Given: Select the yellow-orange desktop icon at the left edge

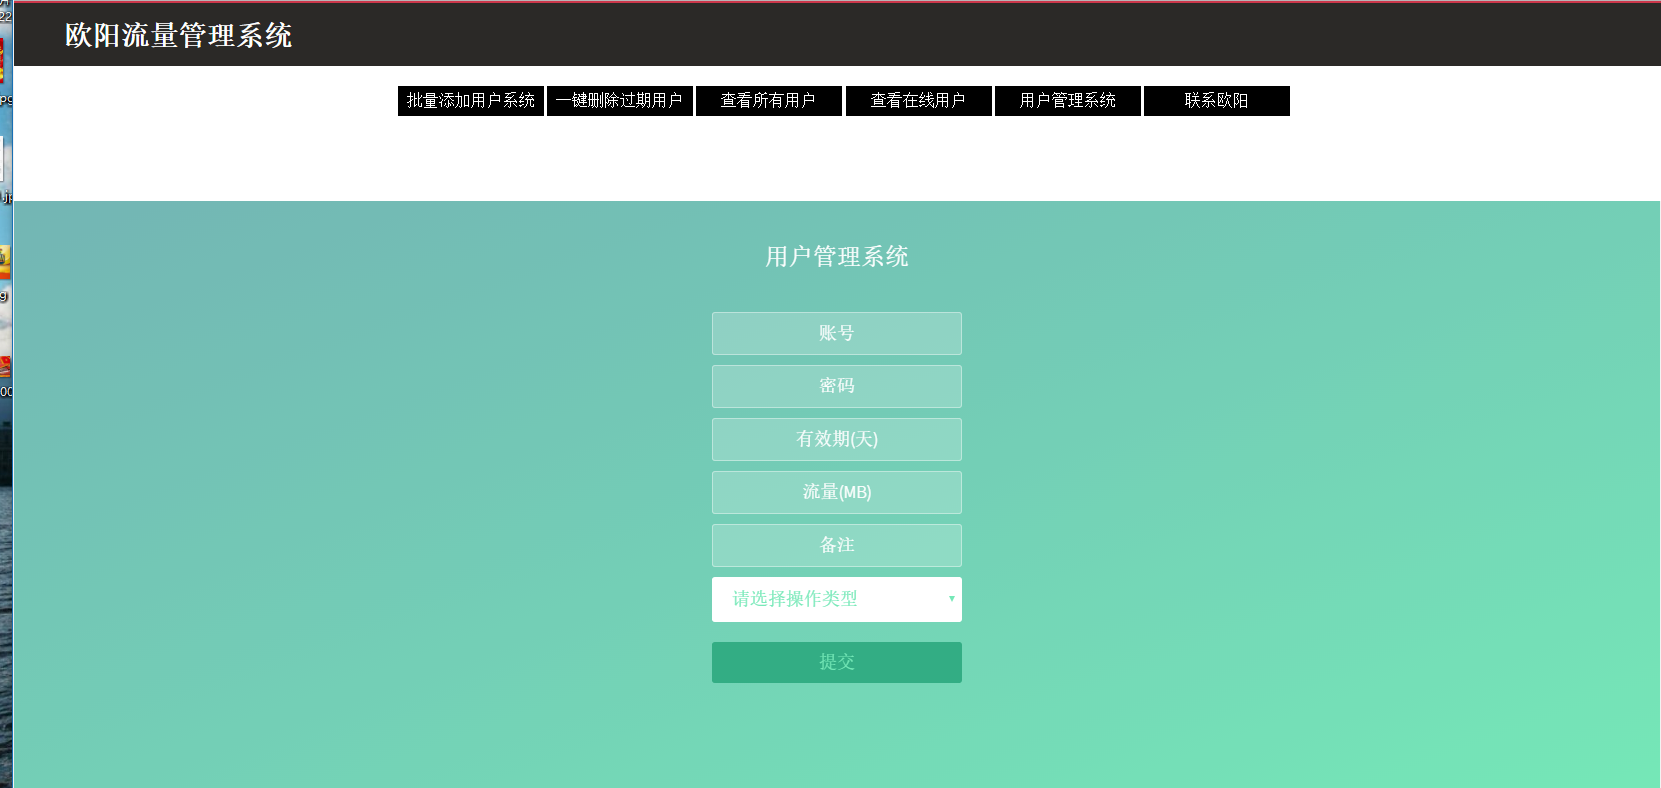Looking at the screenshot, I should (x=4, y=262).
